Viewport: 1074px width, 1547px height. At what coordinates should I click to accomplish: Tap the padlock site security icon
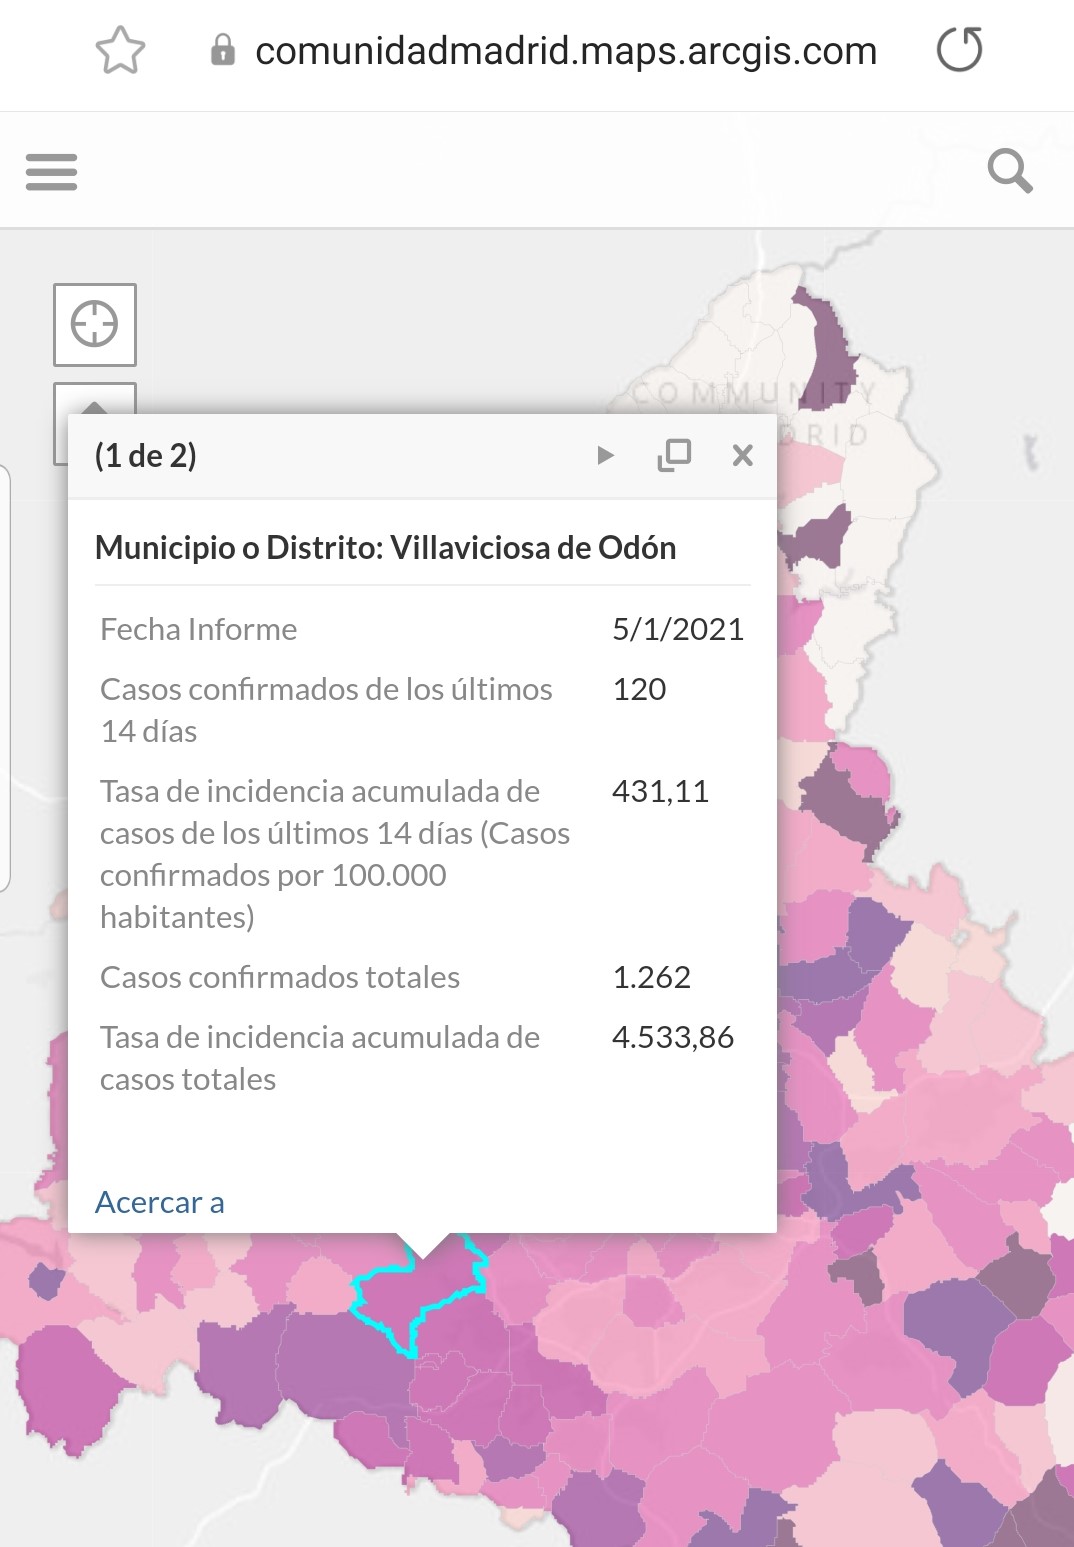pyautogui.click(x=222, y=50)
